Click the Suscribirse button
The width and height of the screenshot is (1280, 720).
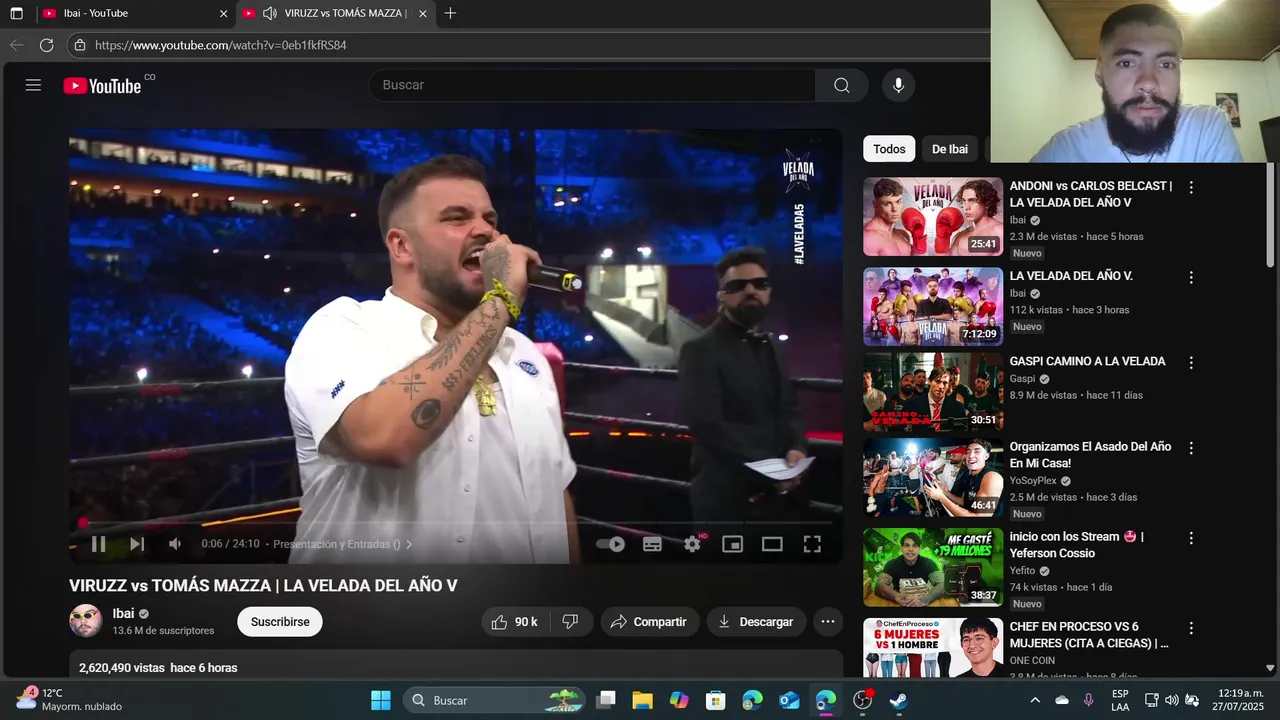point(280,622)
